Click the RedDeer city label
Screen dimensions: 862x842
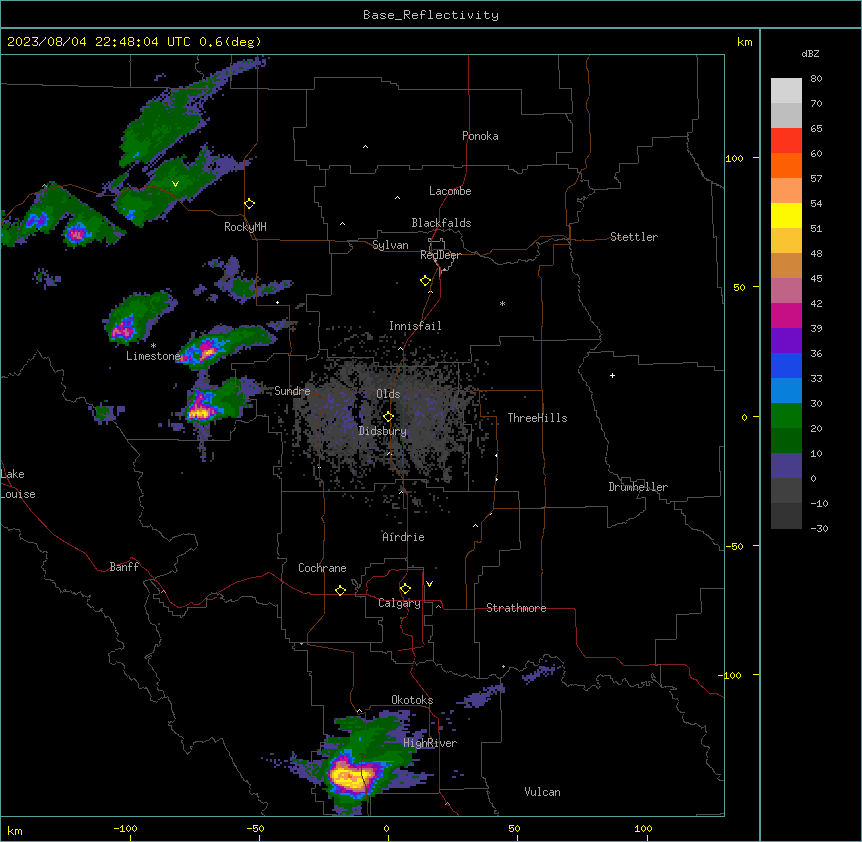pyautogui.click(x=440, y=255)
